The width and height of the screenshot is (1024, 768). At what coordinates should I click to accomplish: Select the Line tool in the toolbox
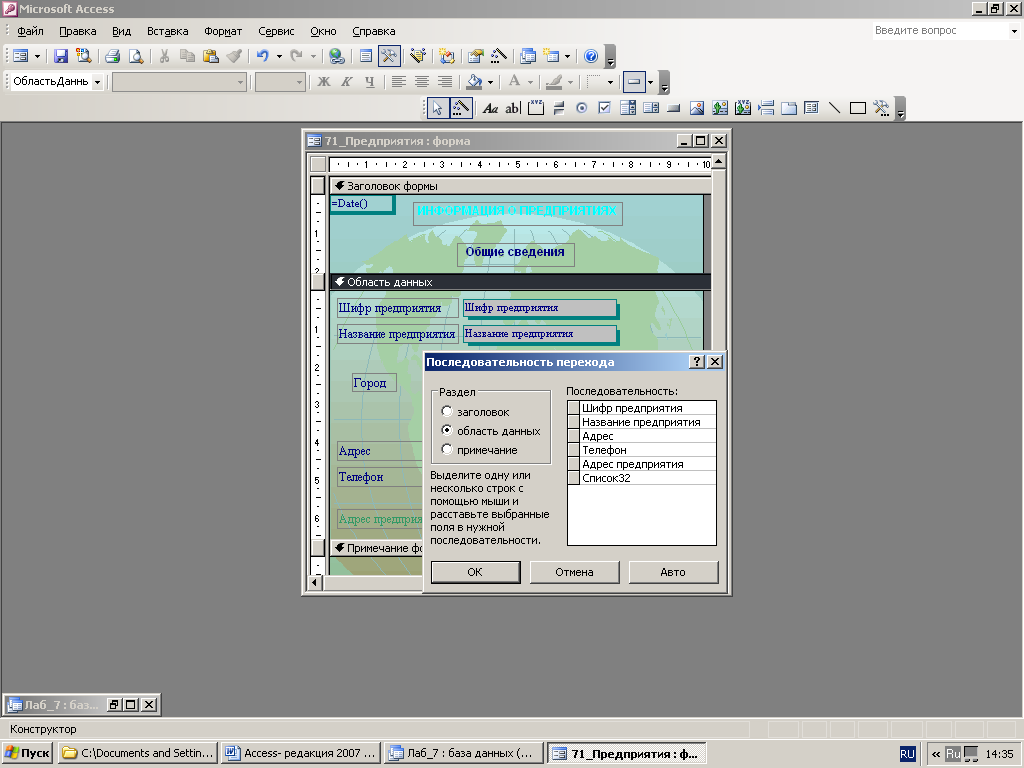[835, 108]
